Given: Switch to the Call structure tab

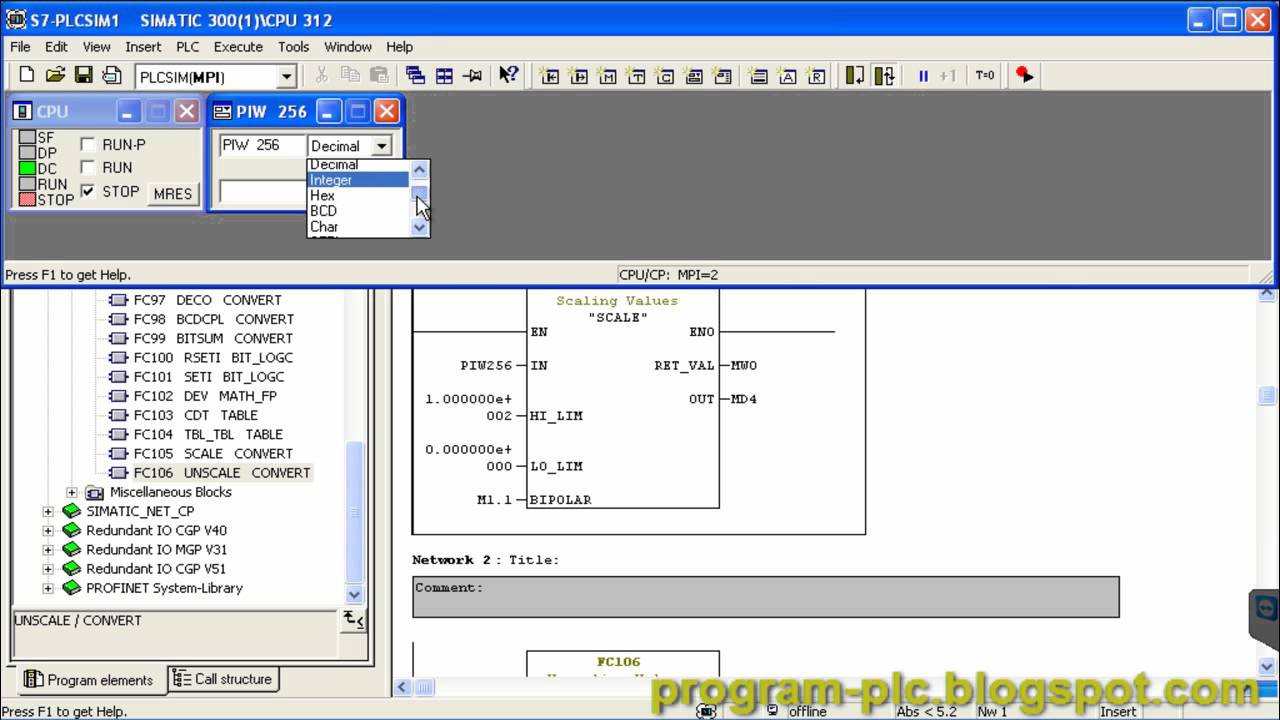Looking at the screenshot, I should (223, 679).
